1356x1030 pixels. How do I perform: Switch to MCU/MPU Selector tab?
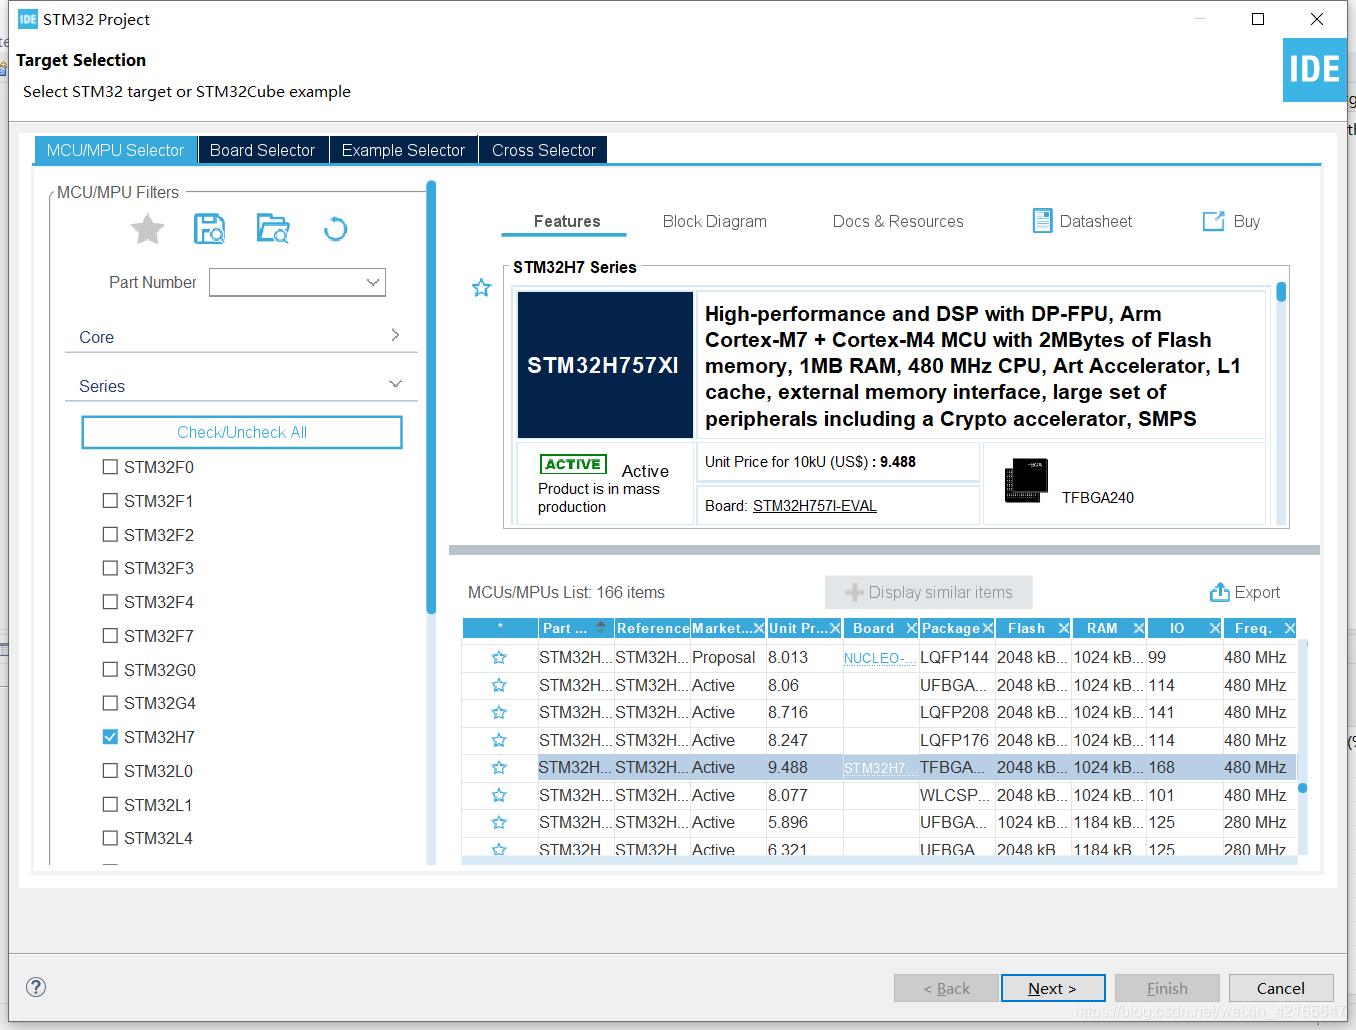116,150
